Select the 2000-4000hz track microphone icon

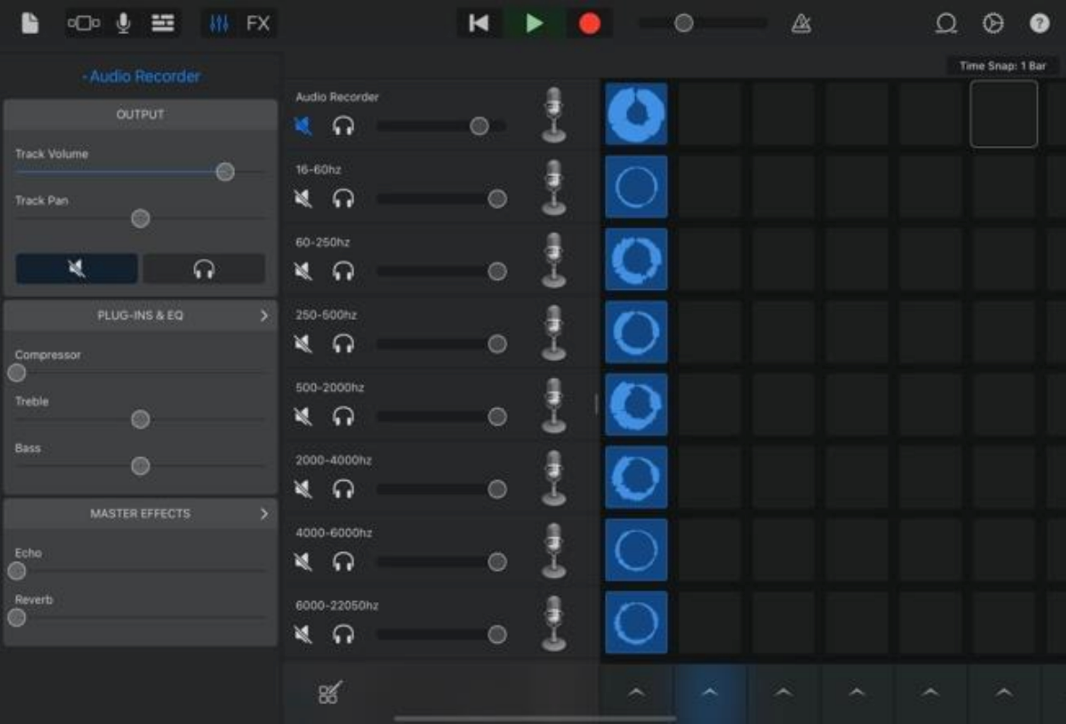554,478
